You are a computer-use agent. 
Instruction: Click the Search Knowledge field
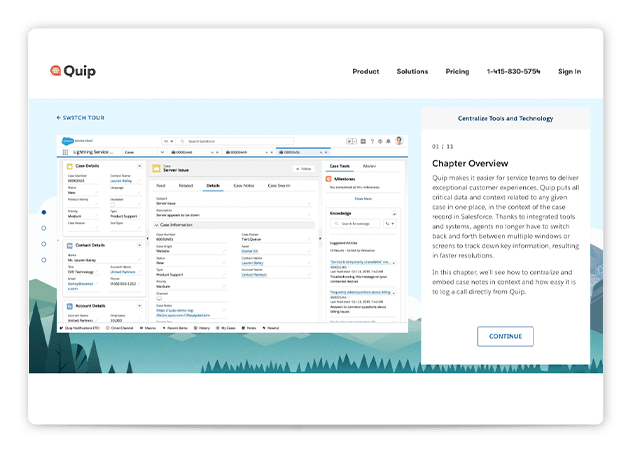(355, 224)
